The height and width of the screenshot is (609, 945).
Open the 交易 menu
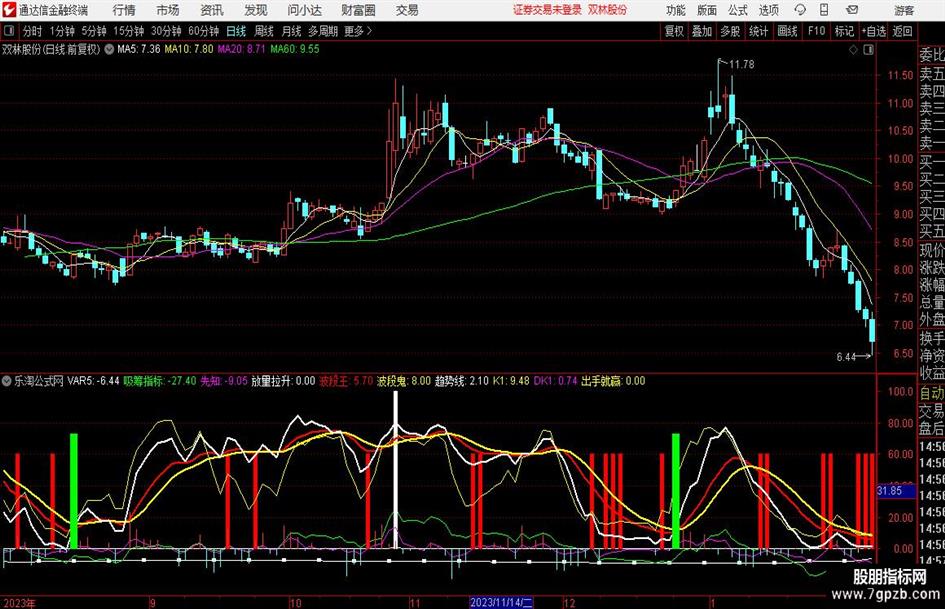[407, 10]
